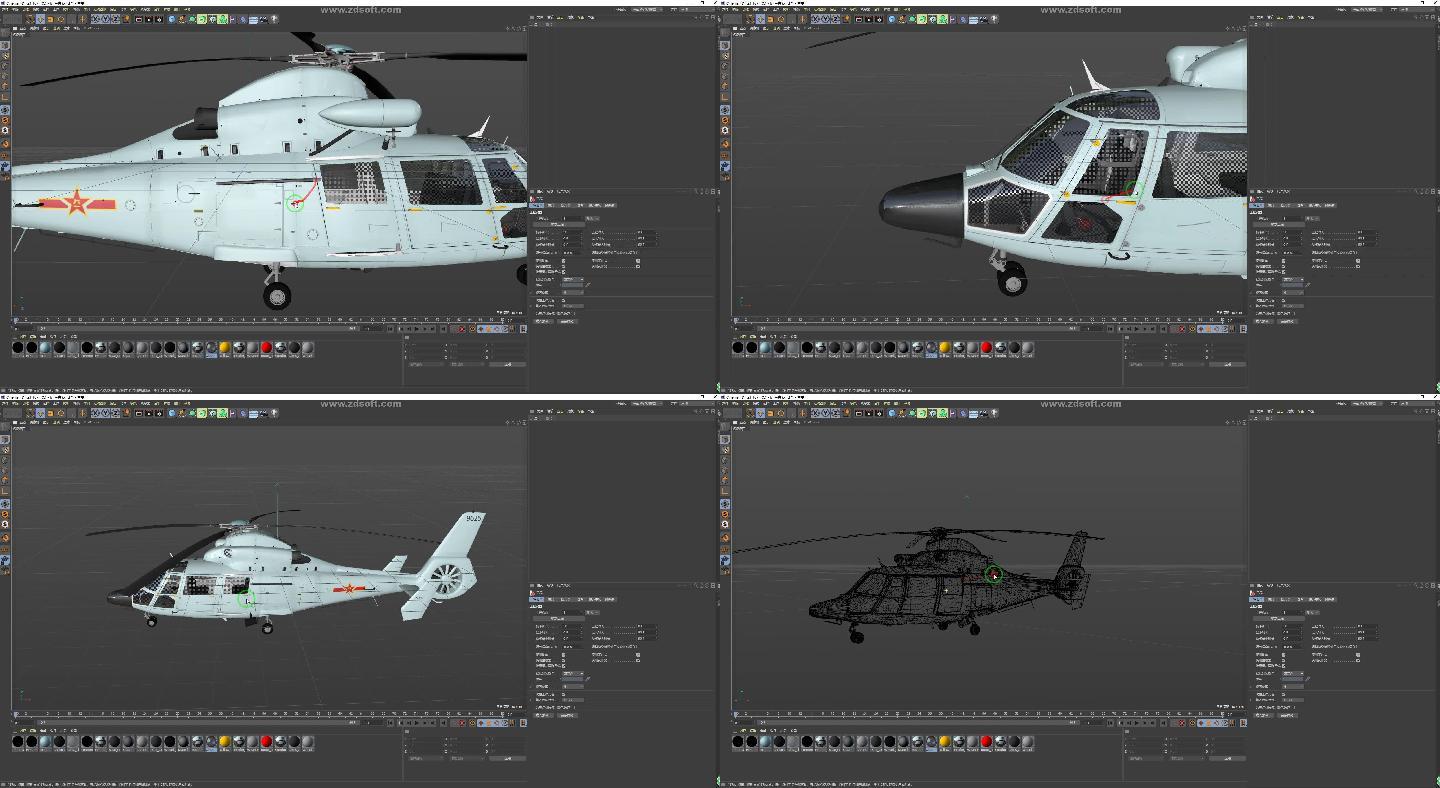
Task: Open the attributes dropdown above pencil in cockpit window
Action: [1293, 279]
